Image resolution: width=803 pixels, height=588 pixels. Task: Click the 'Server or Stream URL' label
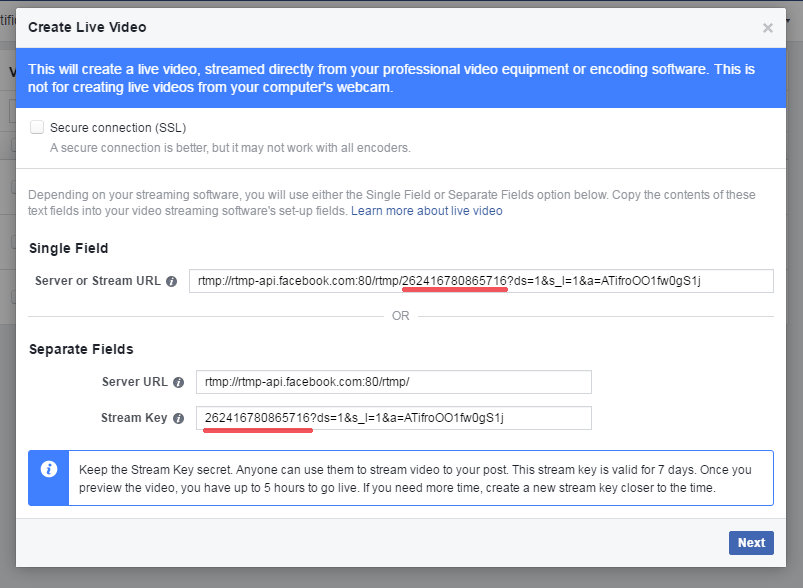pyautogui.click(x=98, y=281)
